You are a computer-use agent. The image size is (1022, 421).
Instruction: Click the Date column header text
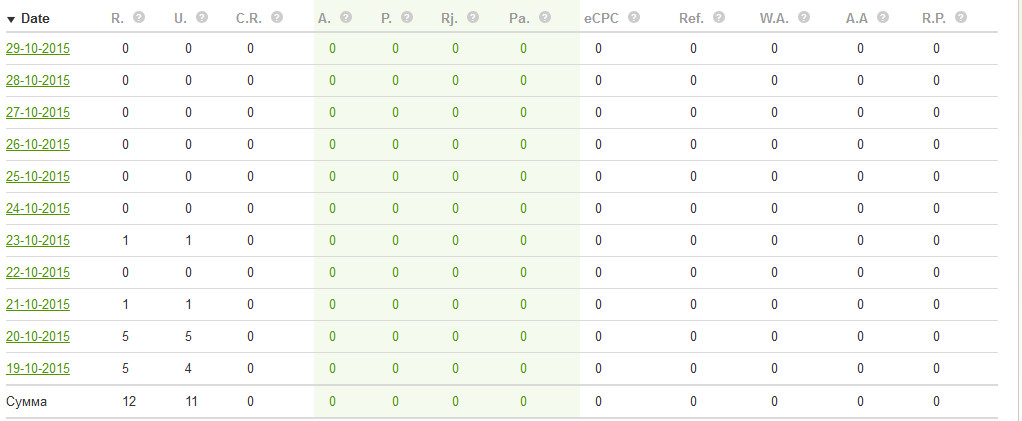coord(35,18)
